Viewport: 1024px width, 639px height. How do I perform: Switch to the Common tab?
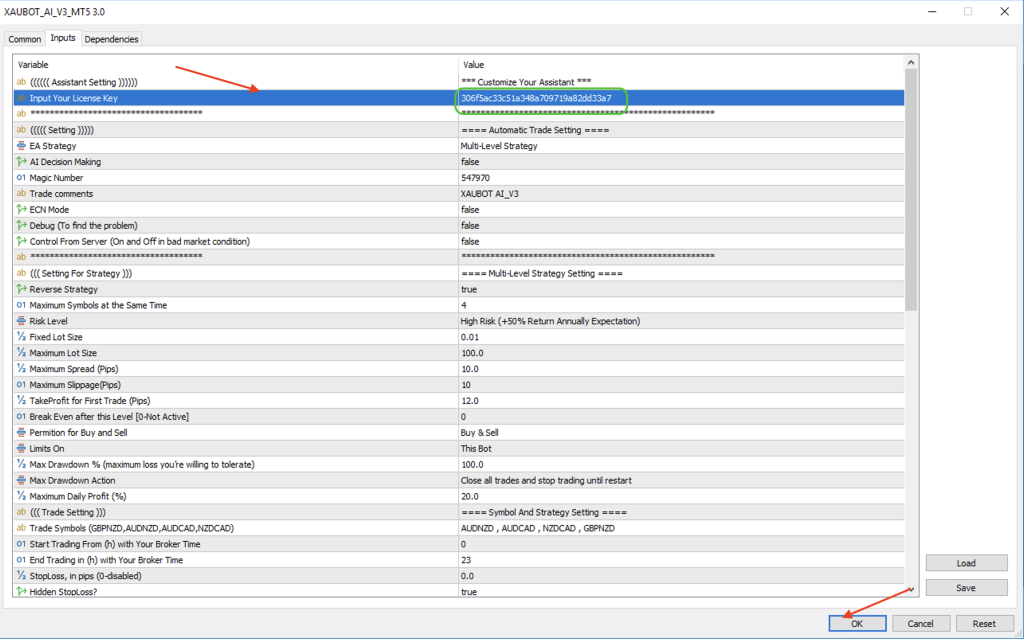point(24,38)
